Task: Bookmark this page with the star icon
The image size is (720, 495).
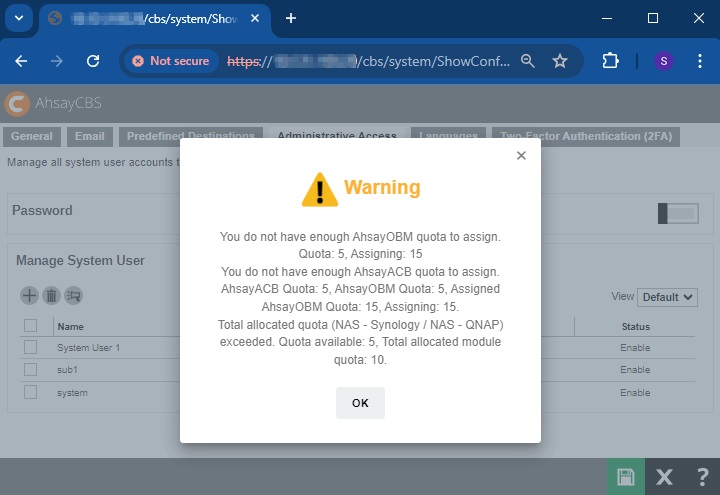Action: tap(560, 61)
